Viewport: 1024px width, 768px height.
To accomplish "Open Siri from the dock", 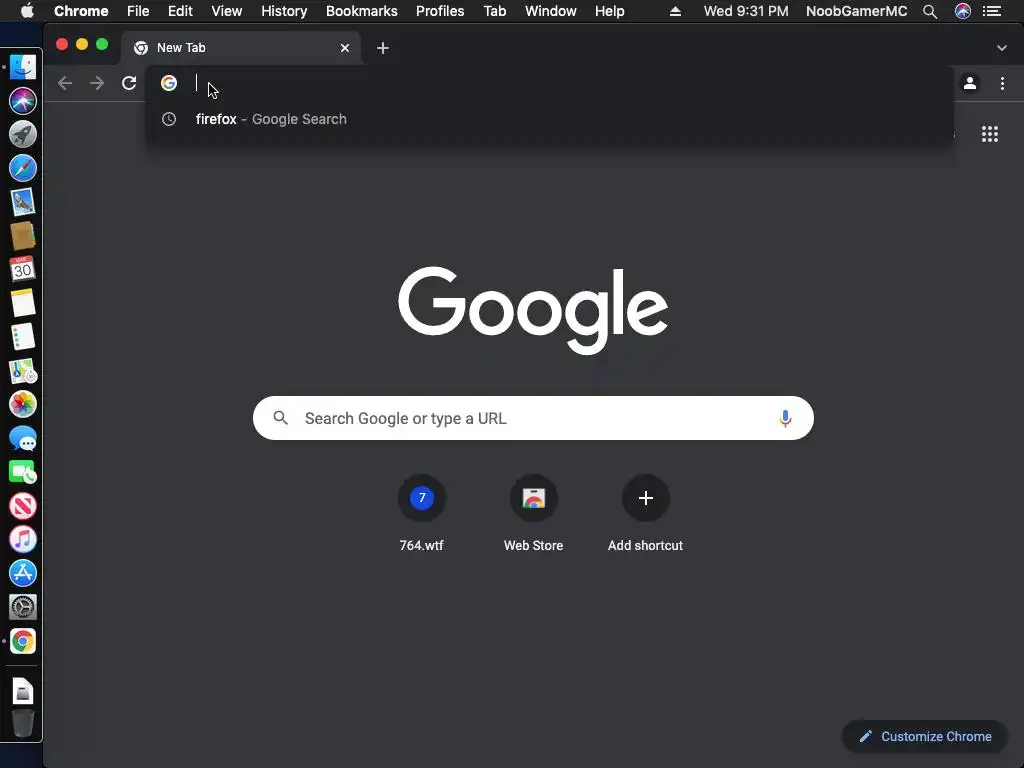I will 23,101.
